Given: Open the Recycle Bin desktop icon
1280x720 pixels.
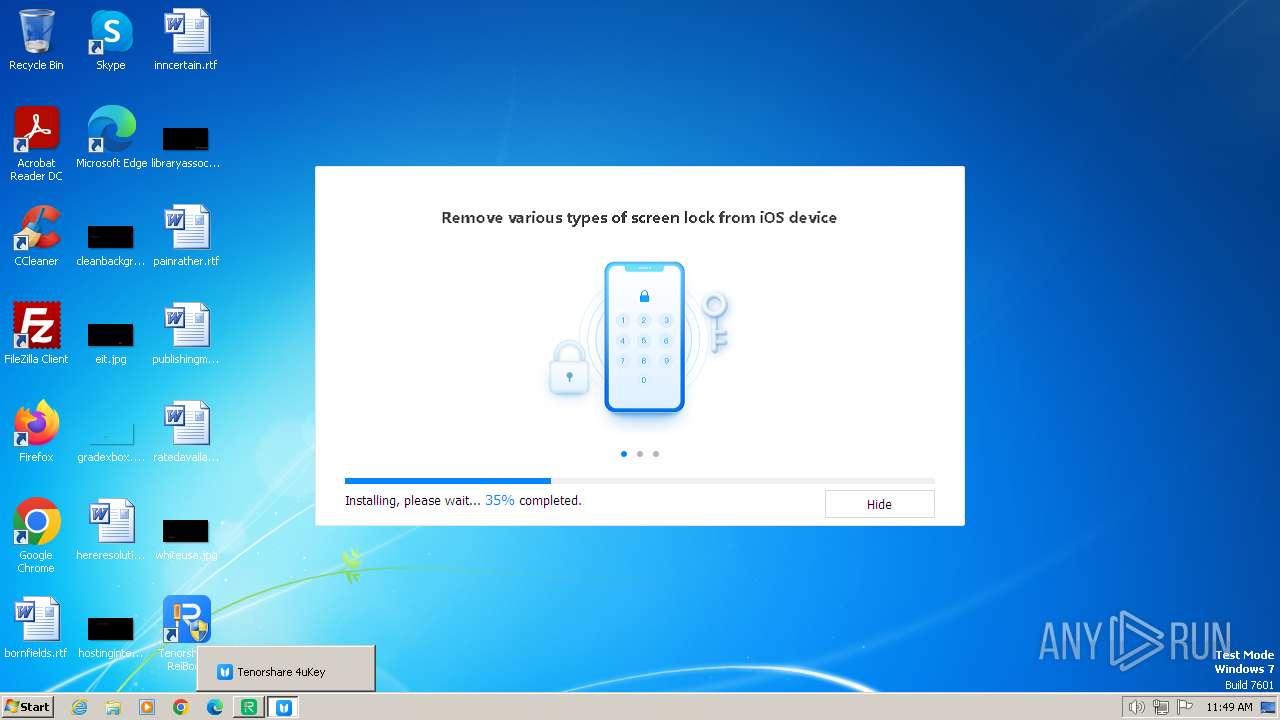Looking at the screenshot, I should pyautogui.click(x=36, y=40).
